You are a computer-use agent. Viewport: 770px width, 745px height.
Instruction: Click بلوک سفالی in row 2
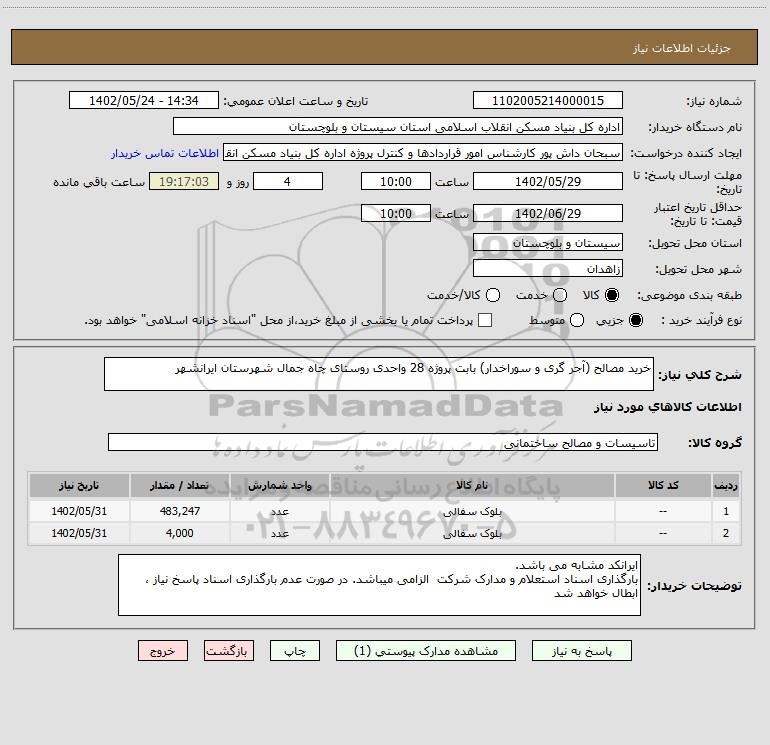tap(472, 533)
